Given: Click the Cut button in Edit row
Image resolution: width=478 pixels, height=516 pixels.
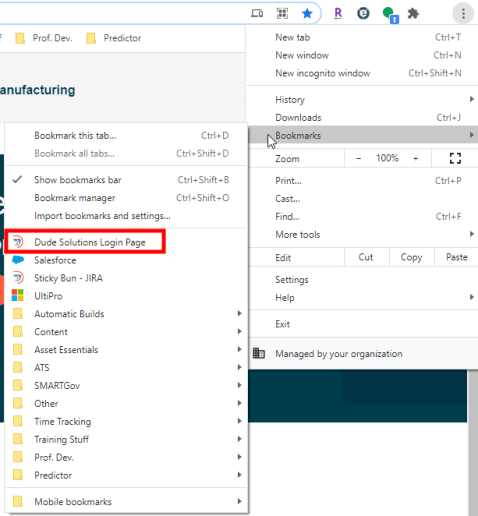Looking at the screenshot, I should [x=366, y=257].
